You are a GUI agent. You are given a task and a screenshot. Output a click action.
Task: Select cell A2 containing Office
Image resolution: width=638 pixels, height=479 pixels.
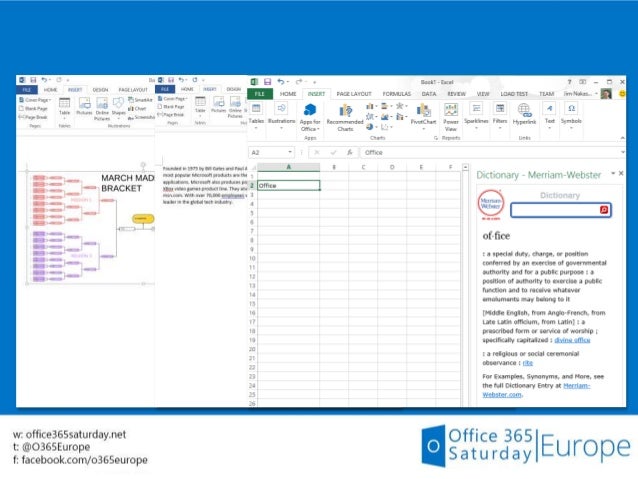click(x=288, y=186)
